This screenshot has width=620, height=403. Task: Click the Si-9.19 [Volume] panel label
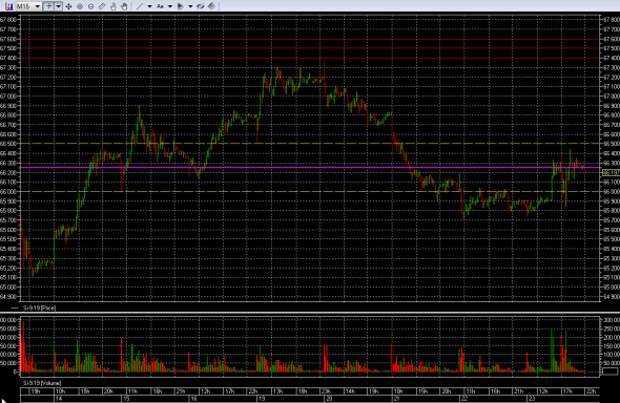(40, 382)
